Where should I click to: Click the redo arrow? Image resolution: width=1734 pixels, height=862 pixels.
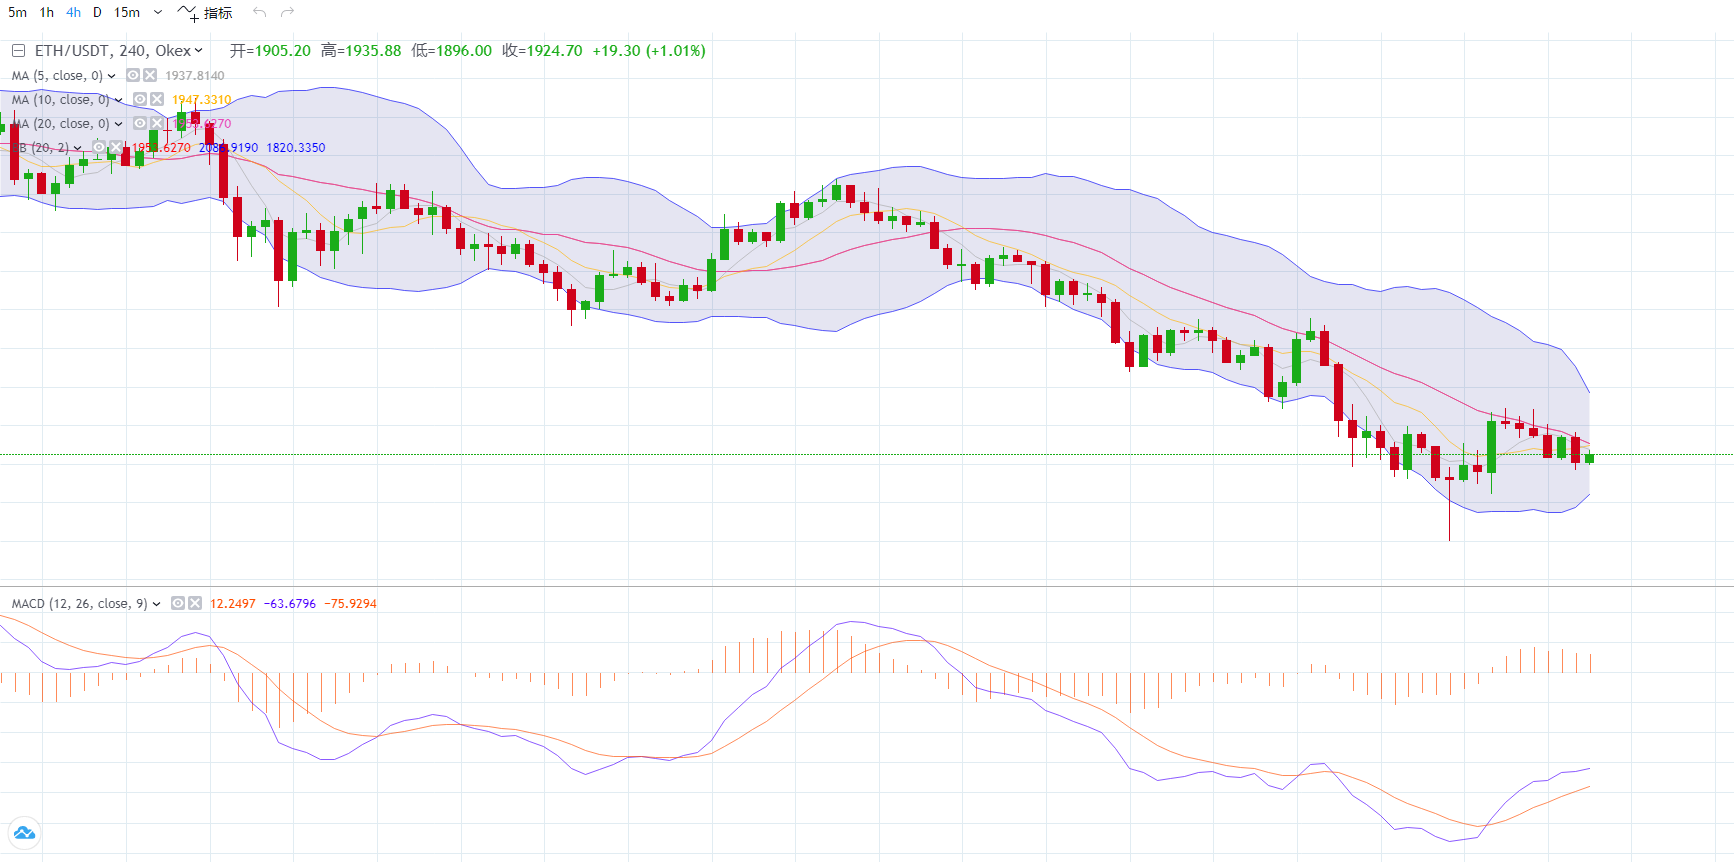click(x=288, y=12)
